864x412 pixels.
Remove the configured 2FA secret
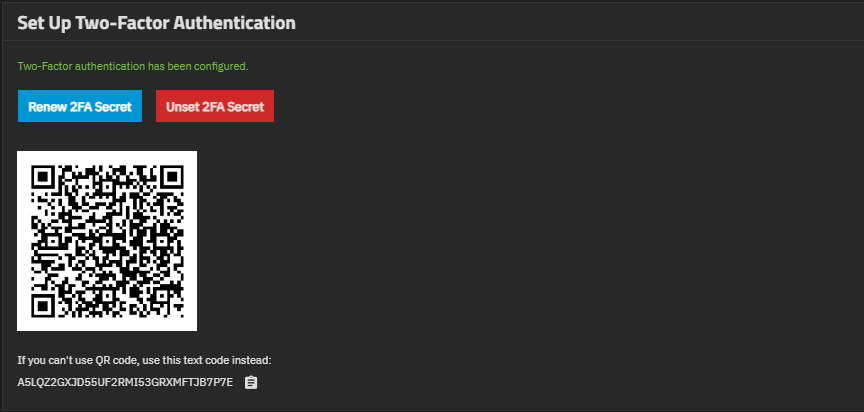(x=215, y=106)
